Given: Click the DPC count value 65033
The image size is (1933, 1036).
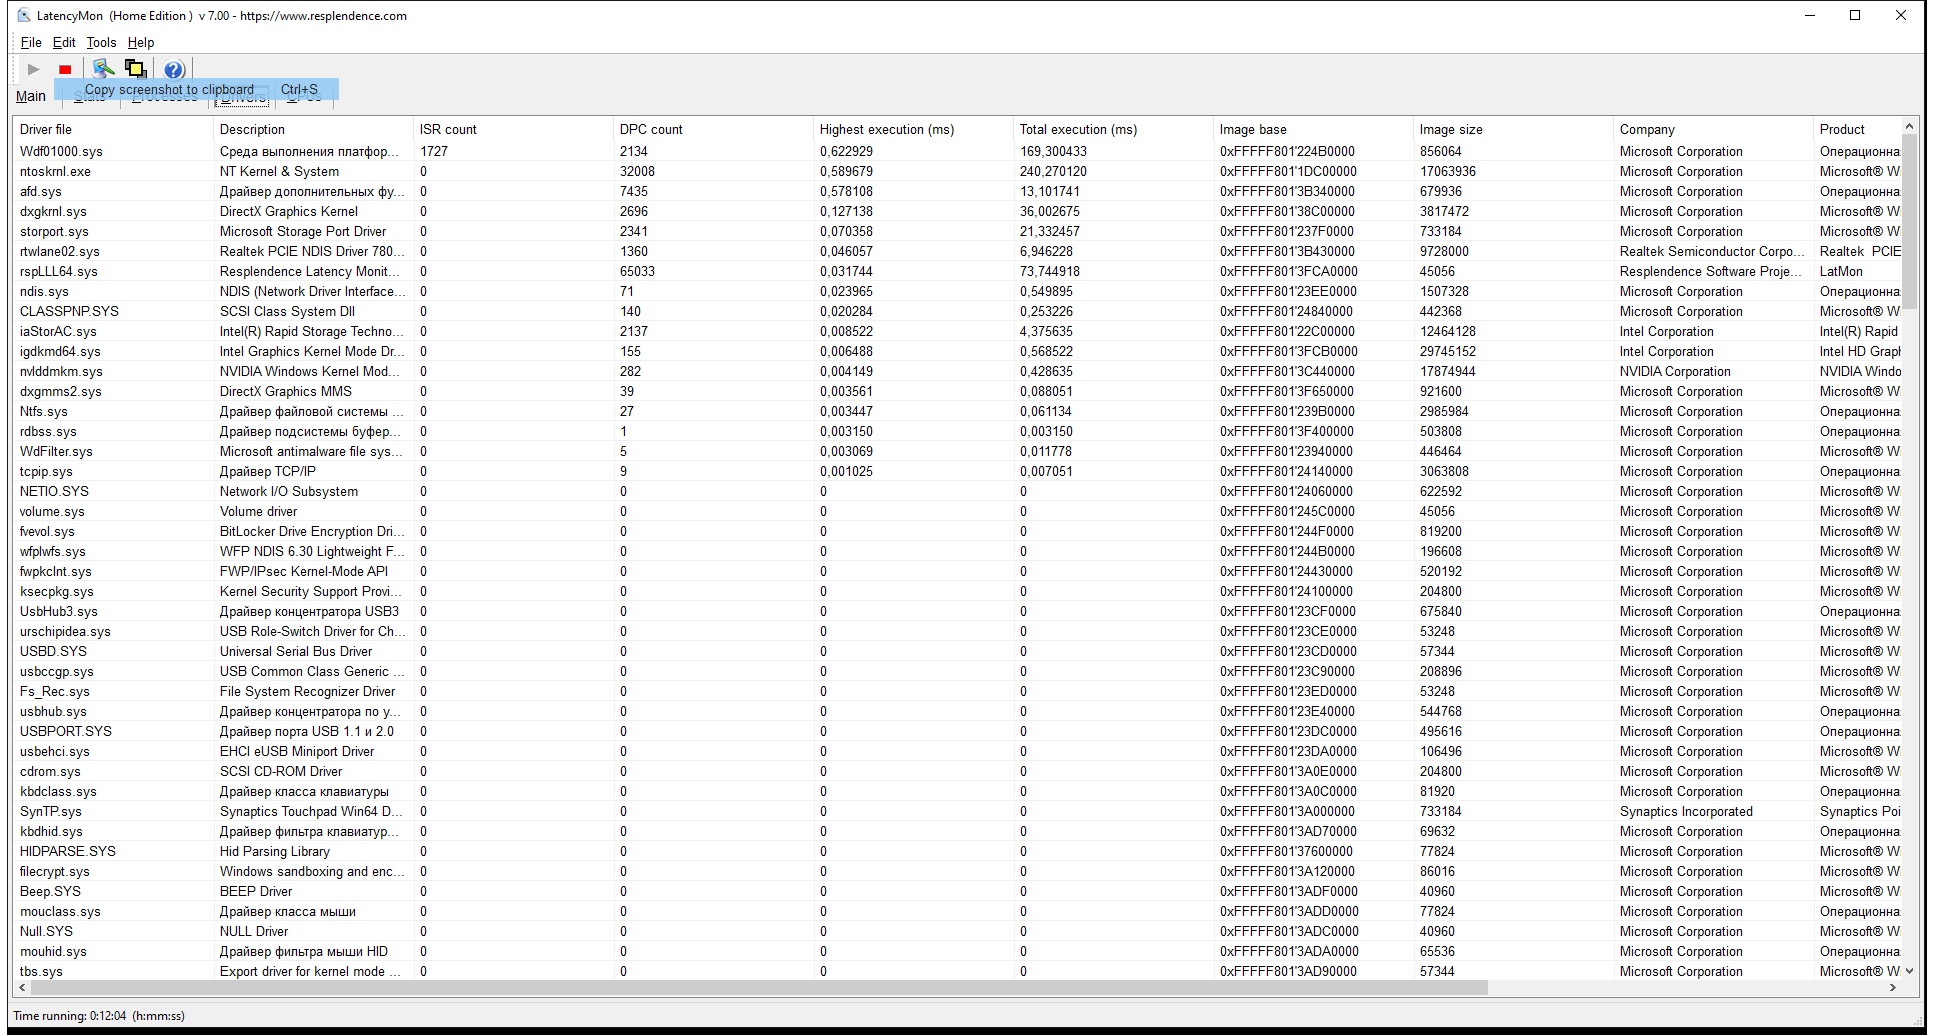Looking at the screenshot, I should tap(637, 271).
